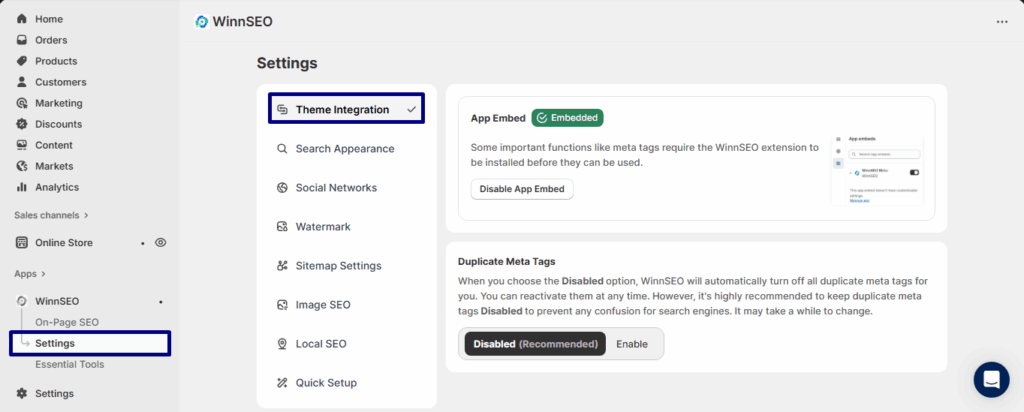The width and height of the screenshot is (1024, 412).
Task: Click the Settings gear icon at sidebar bottom
Action: [x=22, y=393]
